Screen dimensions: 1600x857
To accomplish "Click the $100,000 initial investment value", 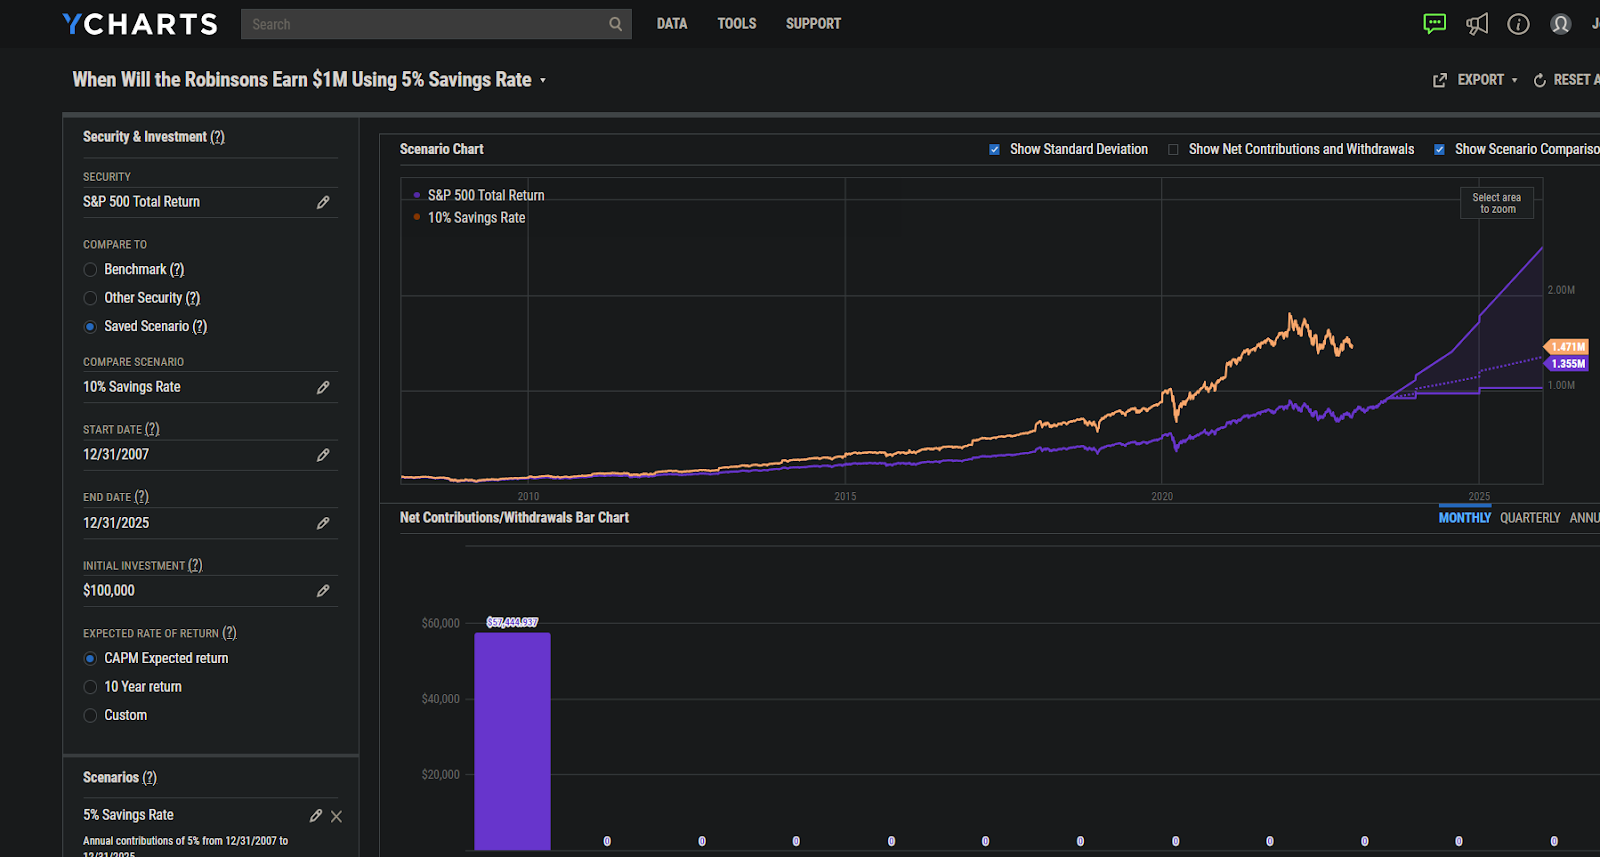I will click(109, 591).
